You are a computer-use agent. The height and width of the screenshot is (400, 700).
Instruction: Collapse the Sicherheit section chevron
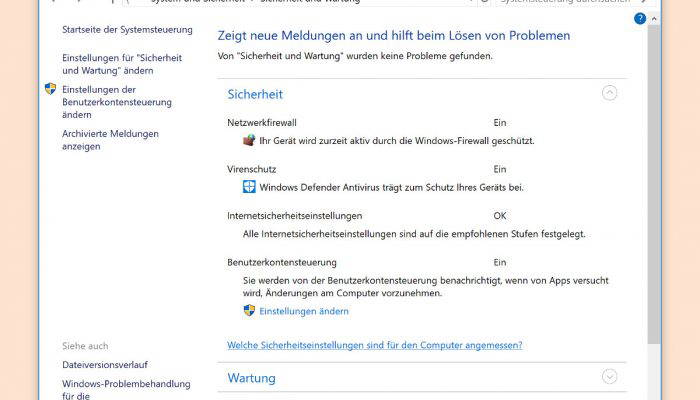(x=609, y=93)
